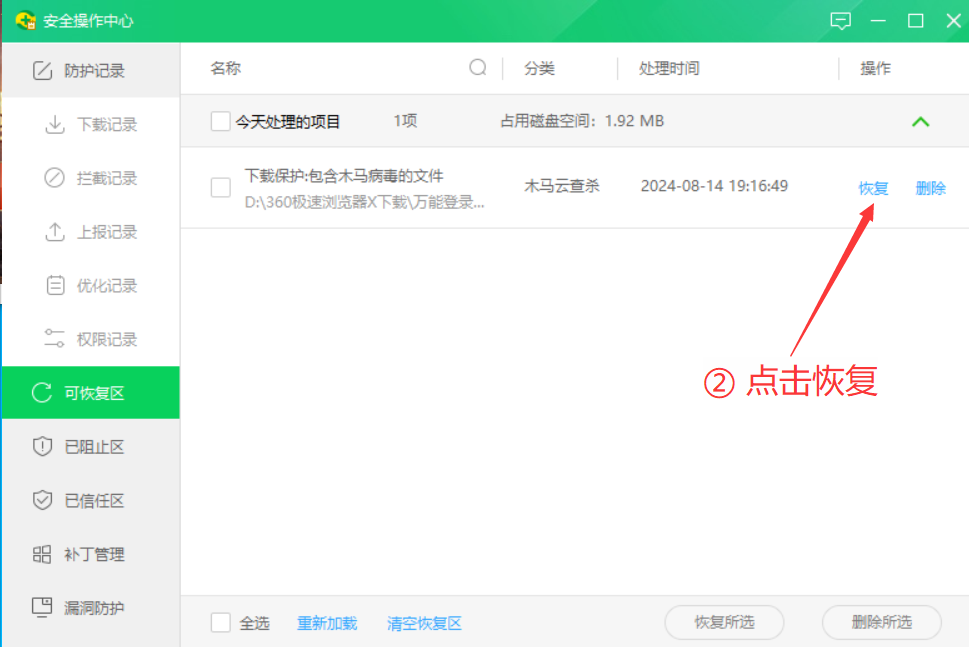Image resolution: width=969 pixels, height=647 pixels.
Task: Expand the 防护记录 sidebar section
Action: (90, 71)
